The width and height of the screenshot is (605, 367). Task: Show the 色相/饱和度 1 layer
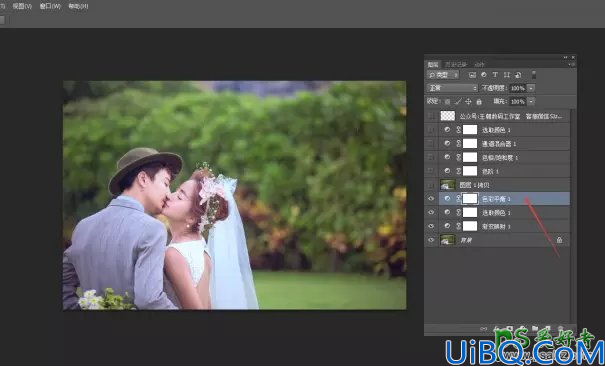pos(431,157)
